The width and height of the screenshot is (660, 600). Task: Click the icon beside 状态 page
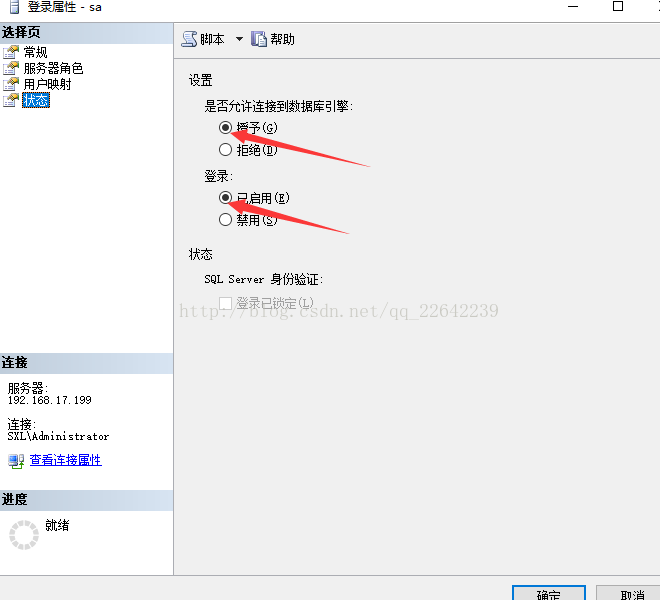(x=11, y=100)
